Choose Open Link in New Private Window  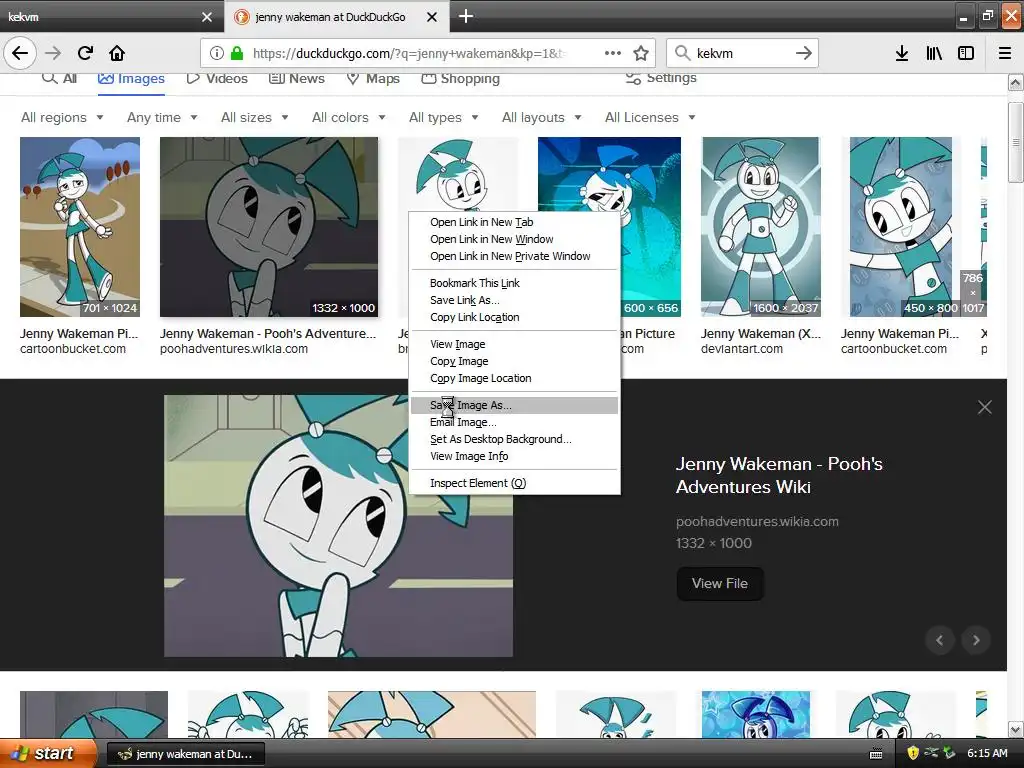pyautogui.click(x=514, y=256)
